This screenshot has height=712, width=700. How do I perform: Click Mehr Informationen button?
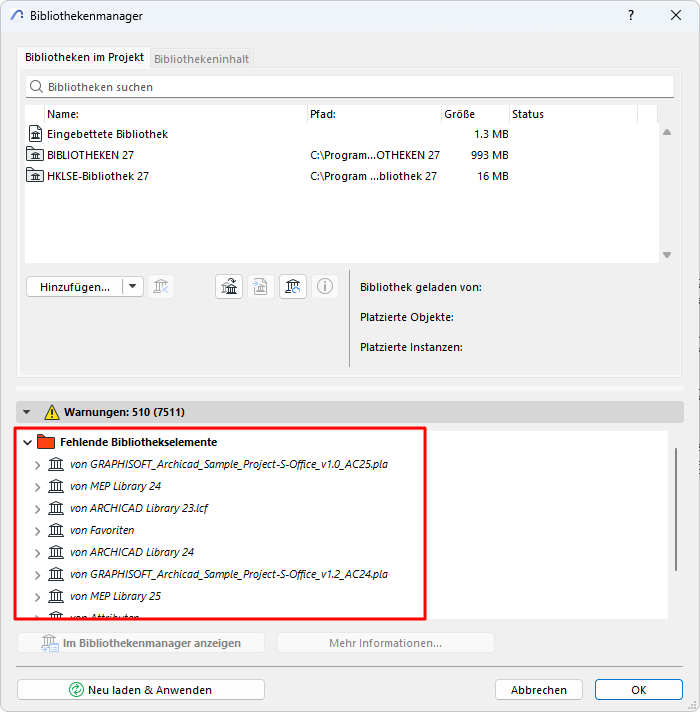(385, 643)
